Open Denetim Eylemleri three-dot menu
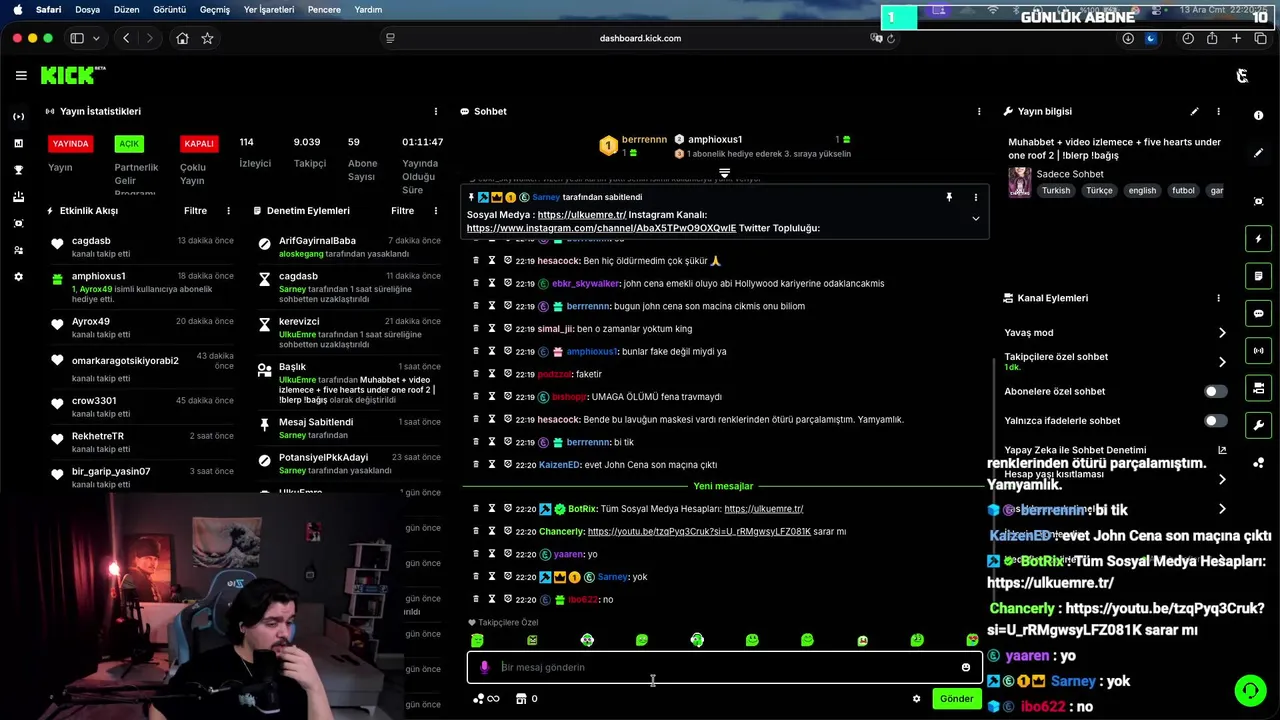 click(436, 211)
